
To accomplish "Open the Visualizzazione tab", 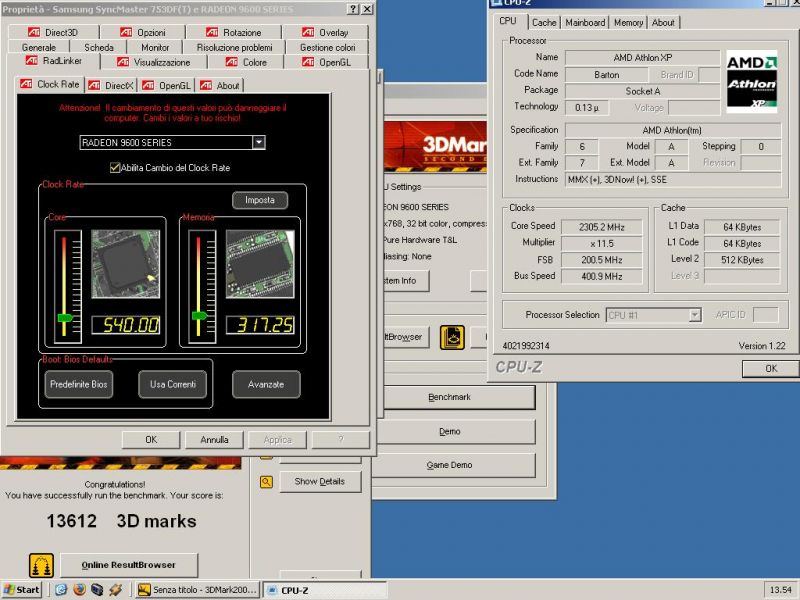I will [154, 62].
